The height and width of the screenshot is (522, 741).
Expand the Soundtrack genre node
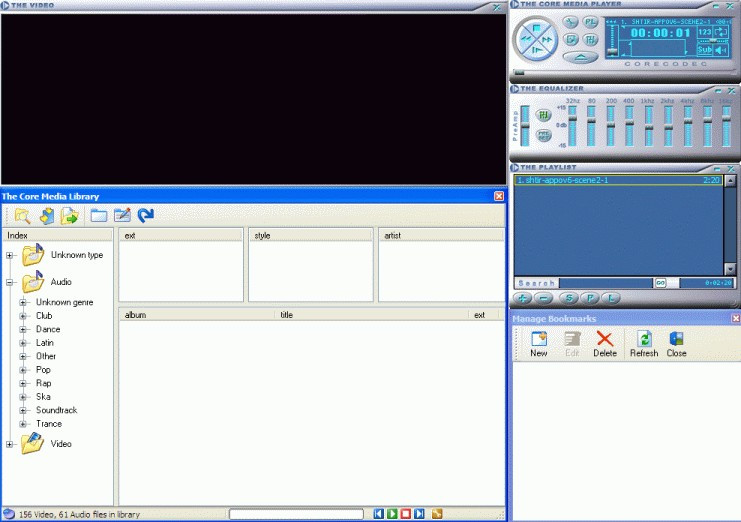click(x=23, y=411)
